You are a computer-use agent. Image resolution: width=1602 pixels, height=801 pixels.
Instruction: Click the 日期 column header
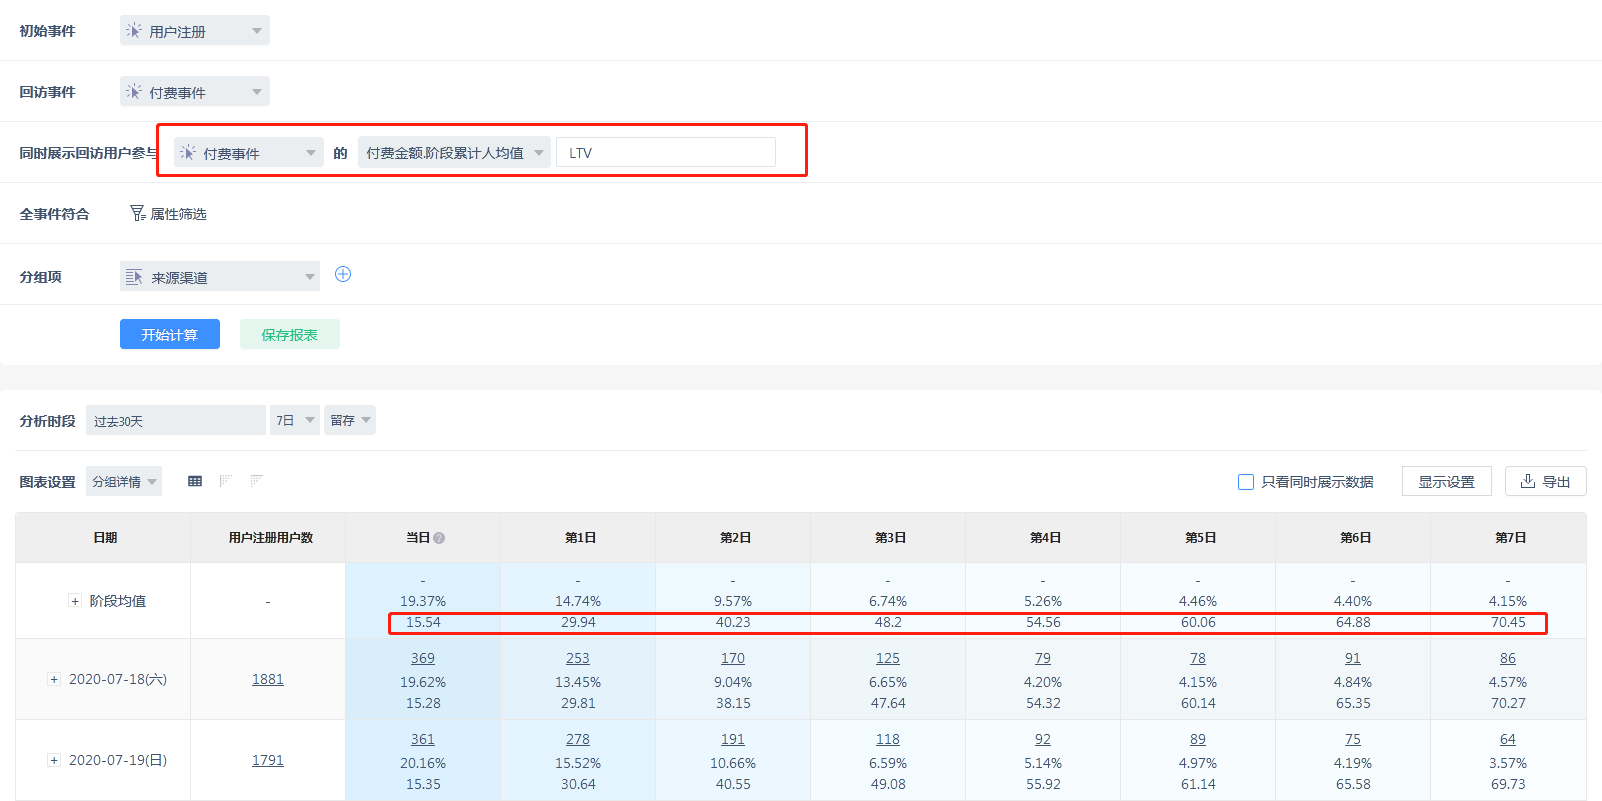tap(105, 538)
